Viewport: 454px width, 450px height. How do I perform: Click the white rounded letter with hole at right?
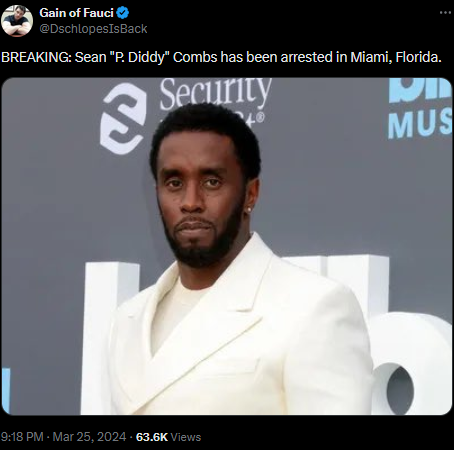(412, 365)
